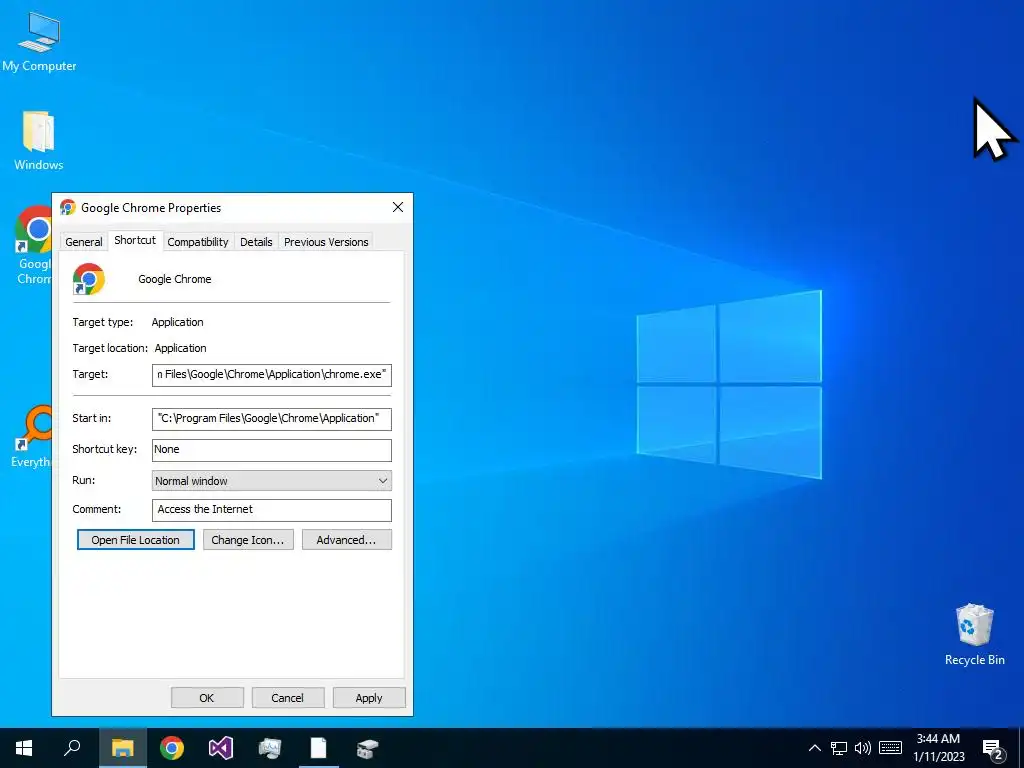This screenshot has height=768, width=1024.
Task: Click the Target location value Application
Action: 180,348
